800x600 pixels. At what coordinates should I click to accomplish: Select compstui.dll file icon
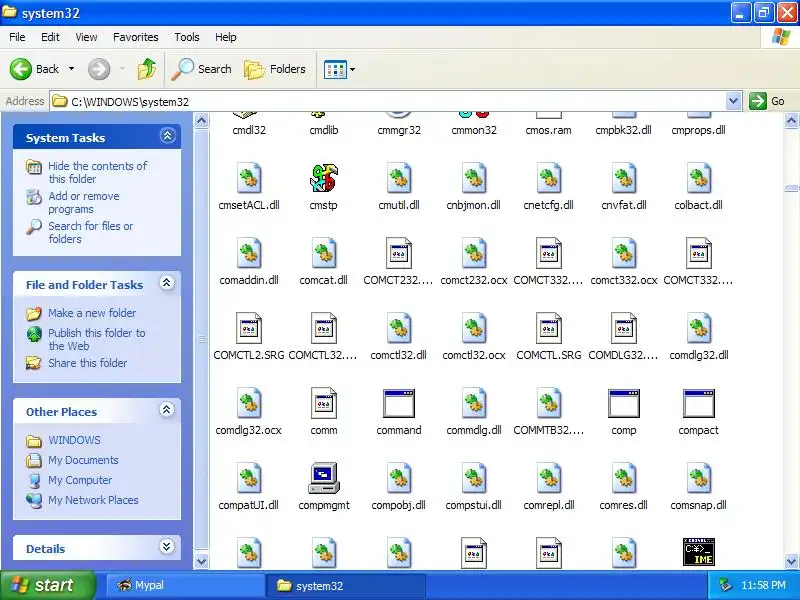pyautogui.click(x=473, y=478)
